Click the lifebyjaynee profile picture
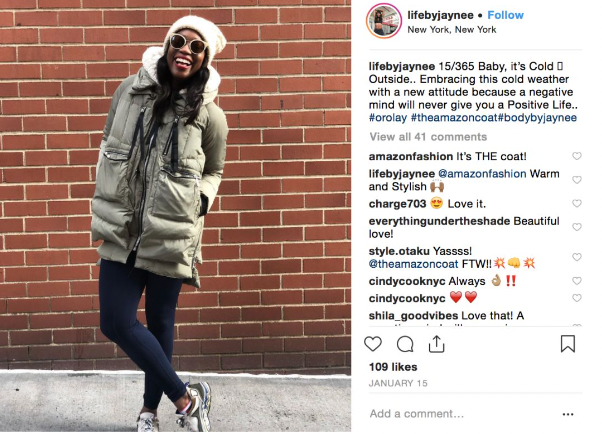 coord(384,21)
